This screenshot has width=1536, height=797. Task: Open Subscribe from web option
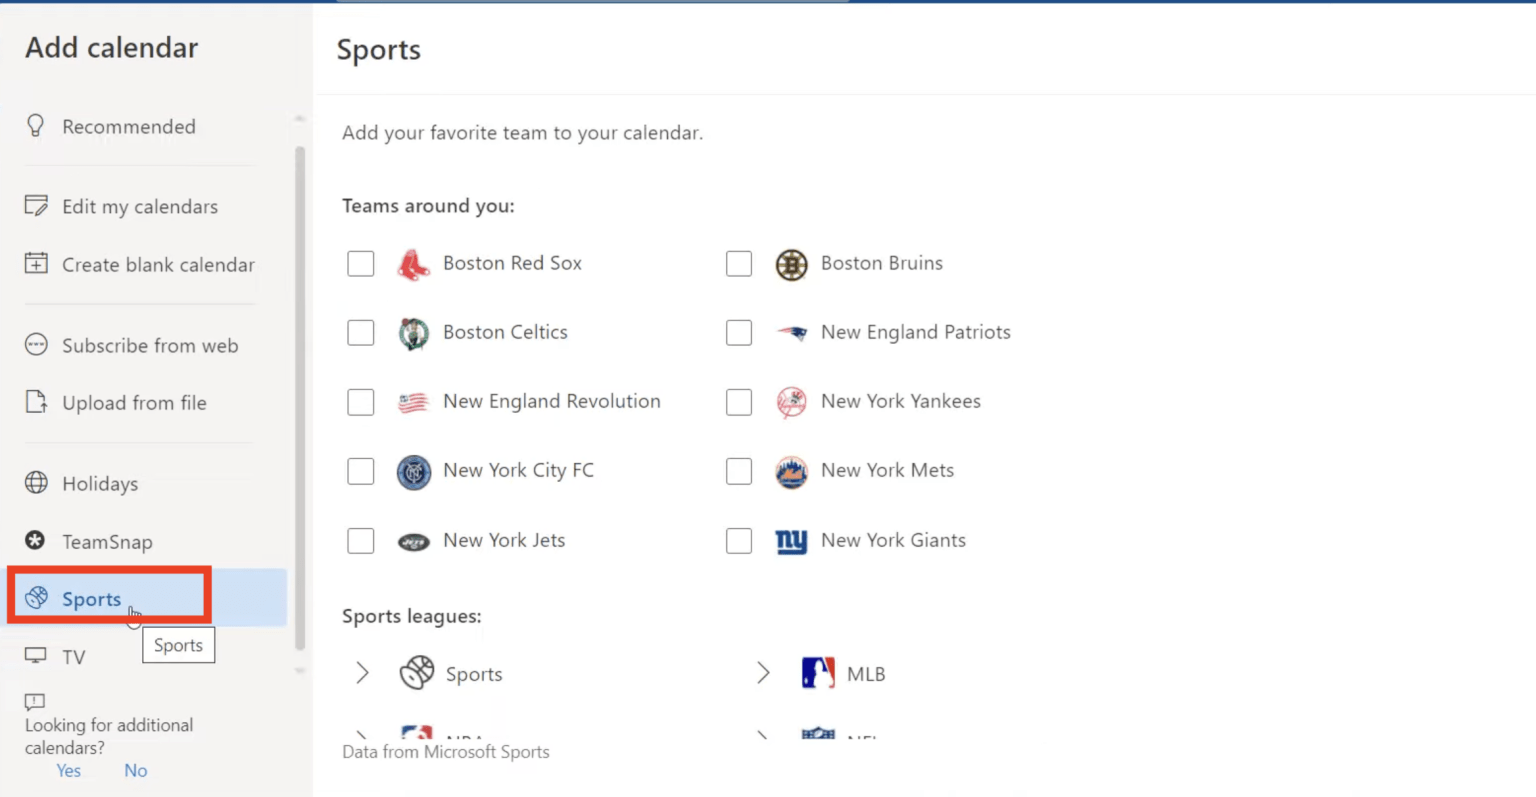coord(149,346)
